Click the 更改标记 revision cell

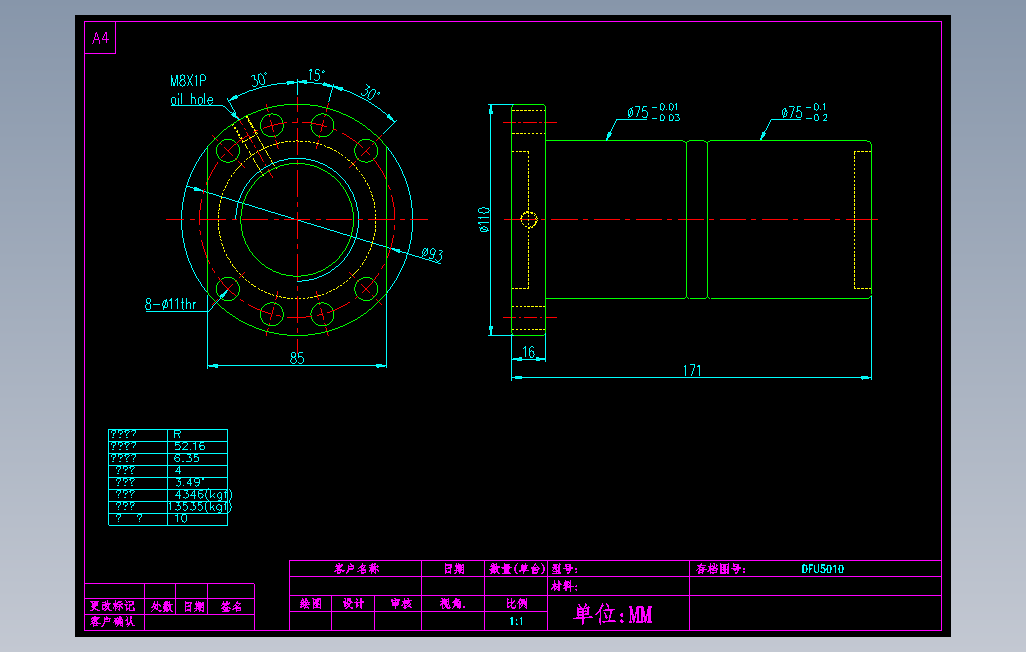[x=113, y=606]
